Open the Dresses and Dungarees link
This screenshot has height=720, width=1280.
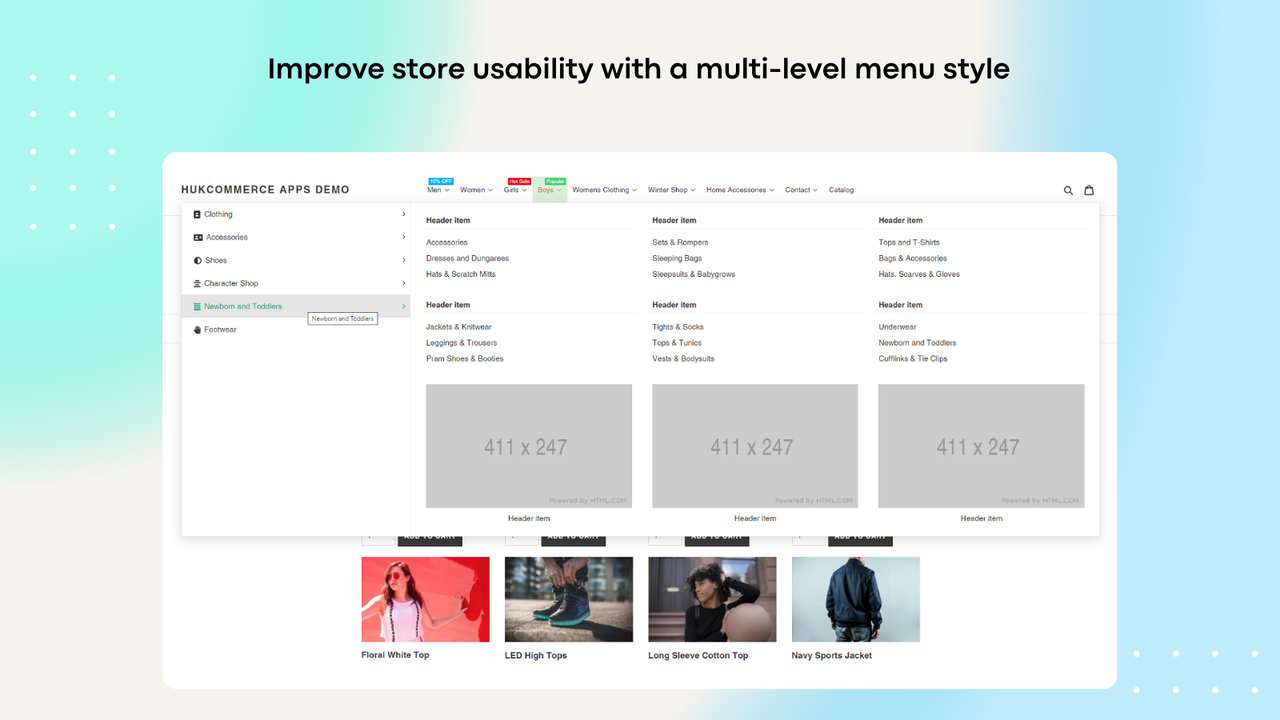[467, 258]
